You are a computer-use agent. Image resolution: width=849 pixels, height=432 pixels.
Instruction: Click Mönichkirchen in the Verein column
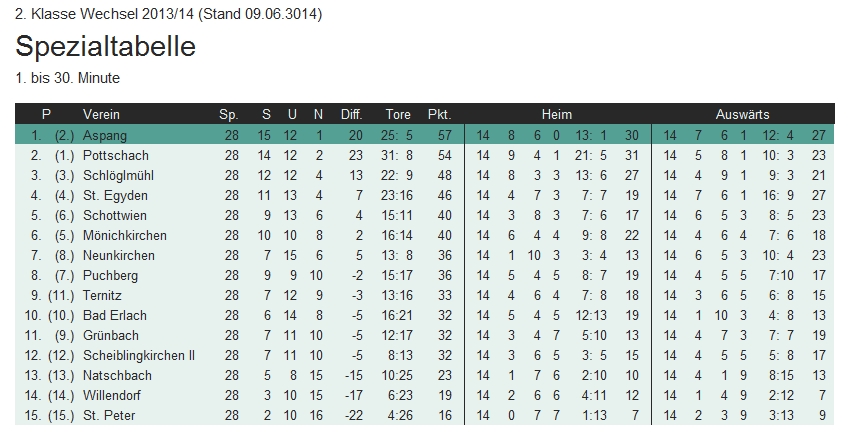pyautogui.click(x=125, y=235)
